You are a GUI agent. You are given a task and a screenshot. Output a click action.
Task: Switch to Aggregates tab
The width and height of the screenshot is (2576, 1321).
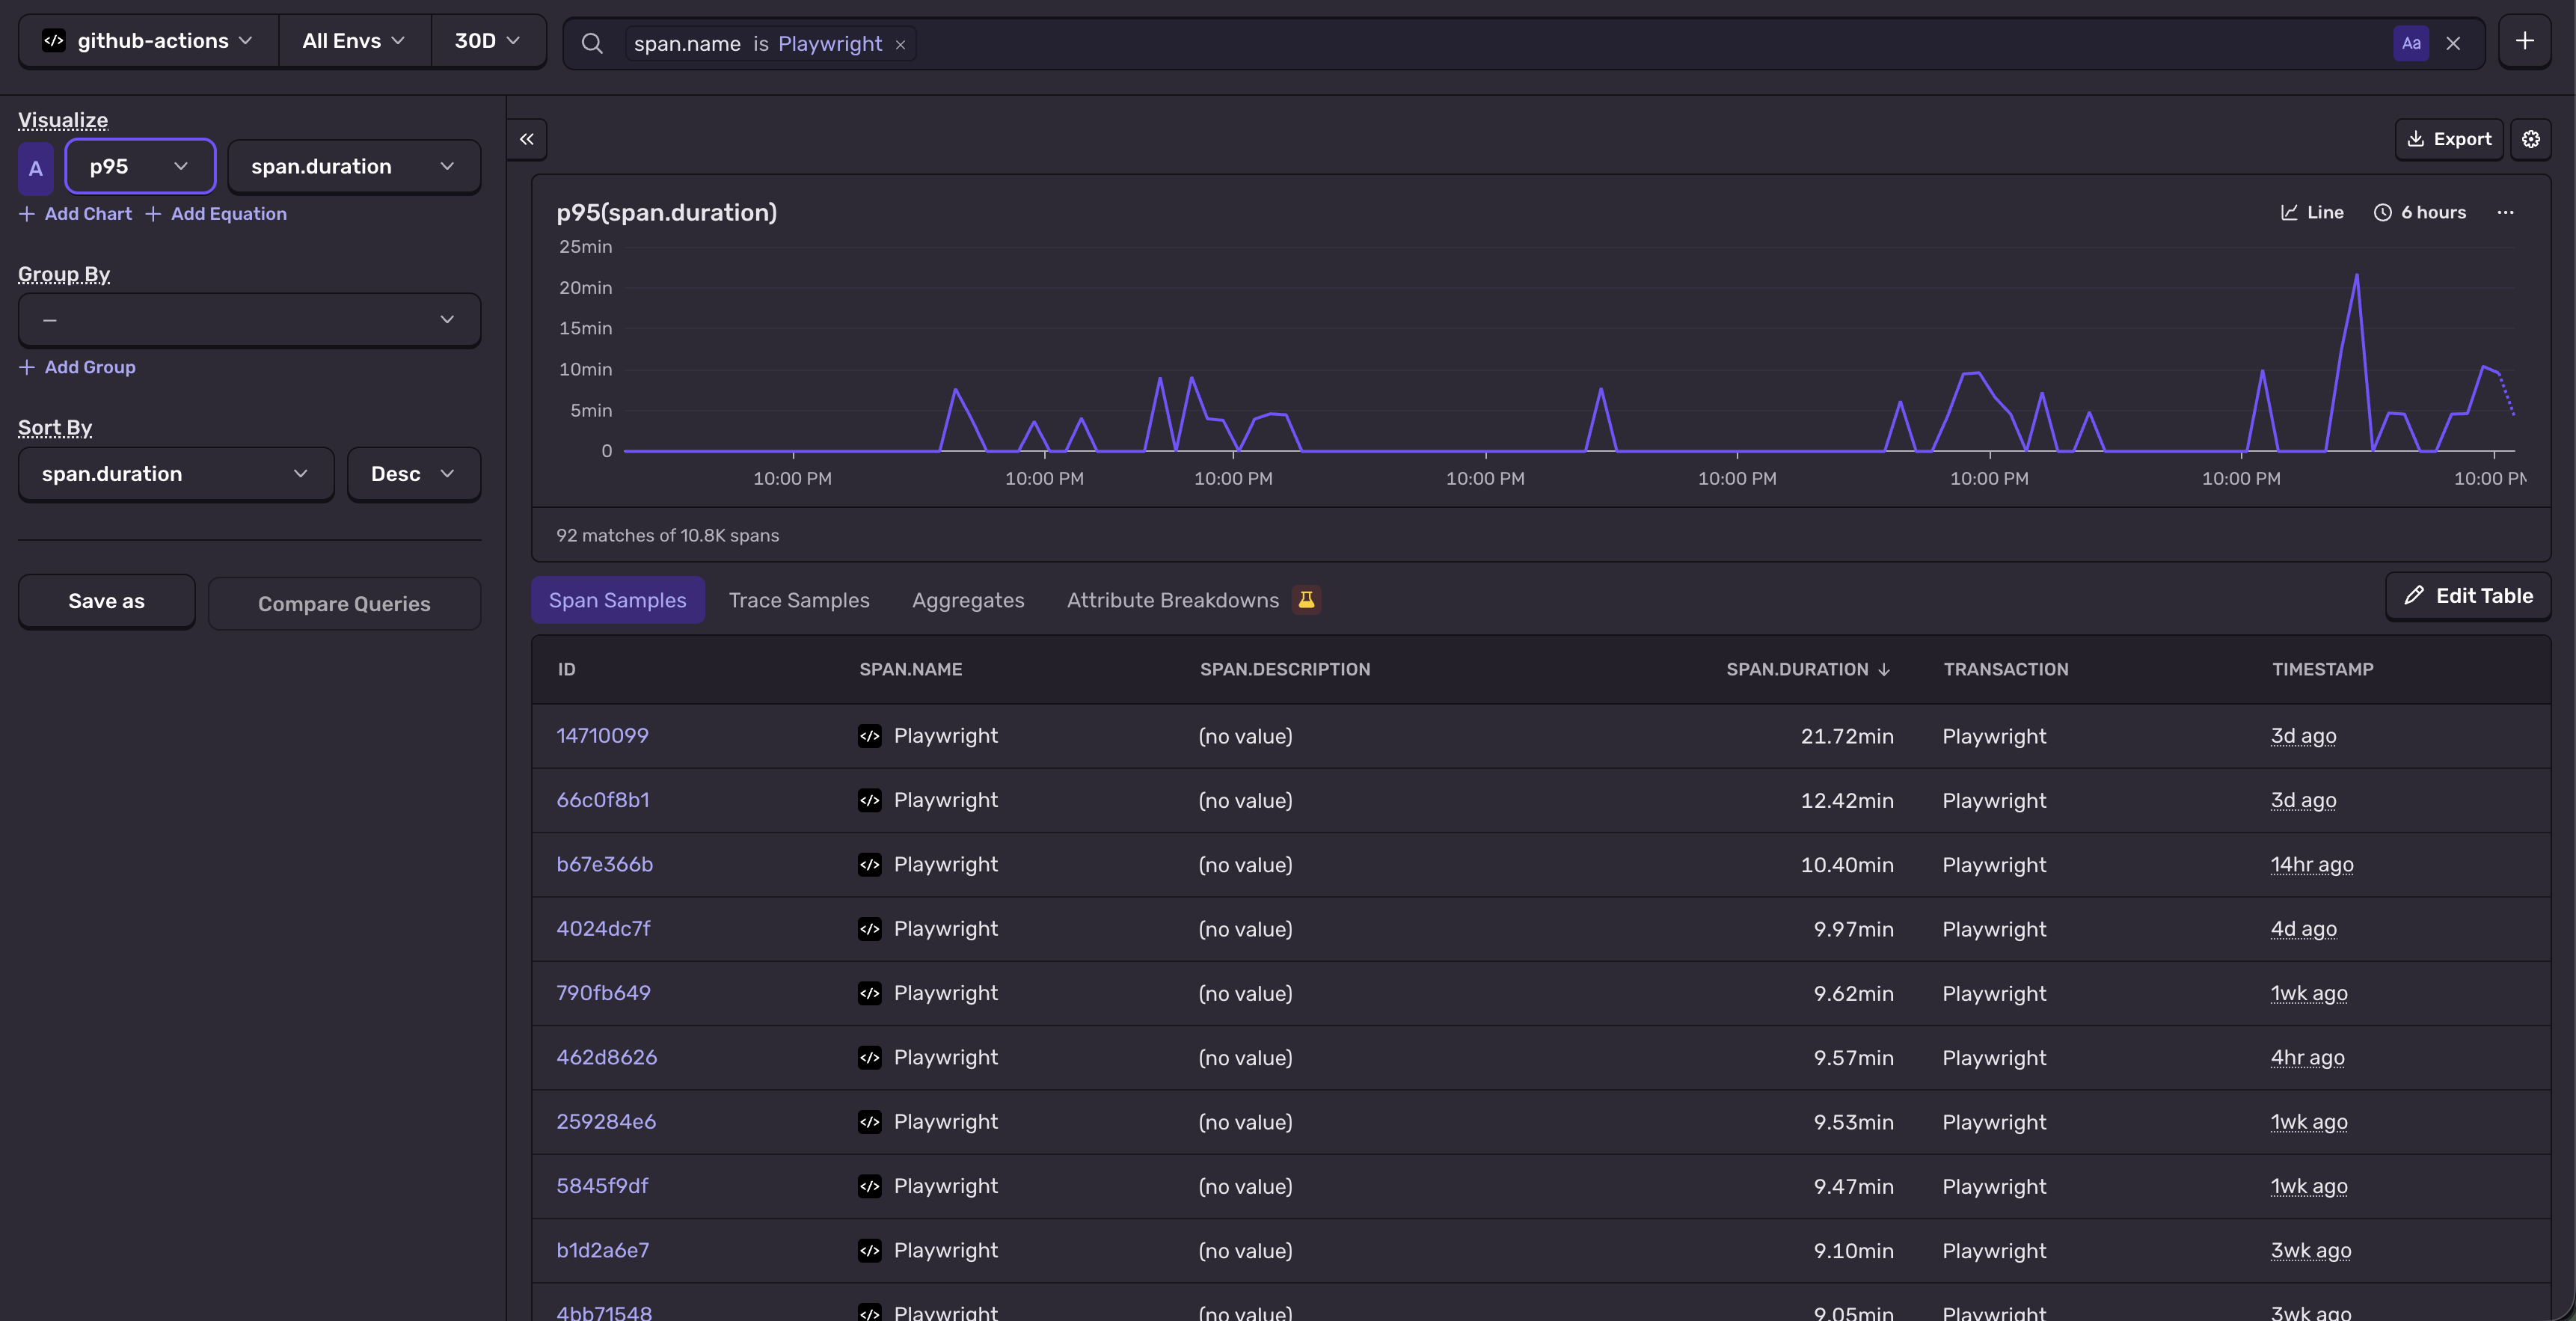[x=968, y=600]
